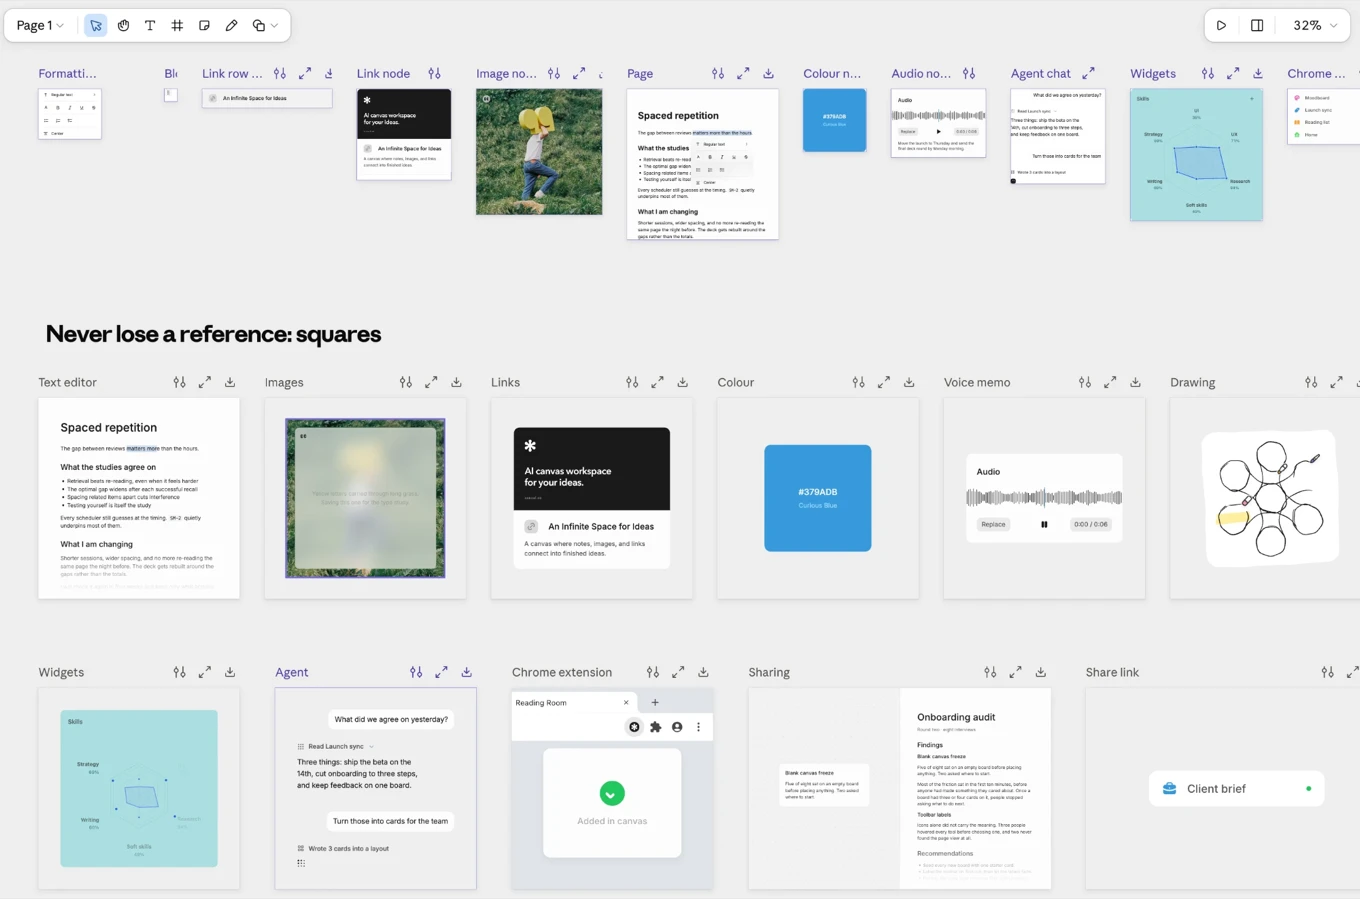
Task: Toggle the side panel layout icon
Action: tap(1257, 25)
